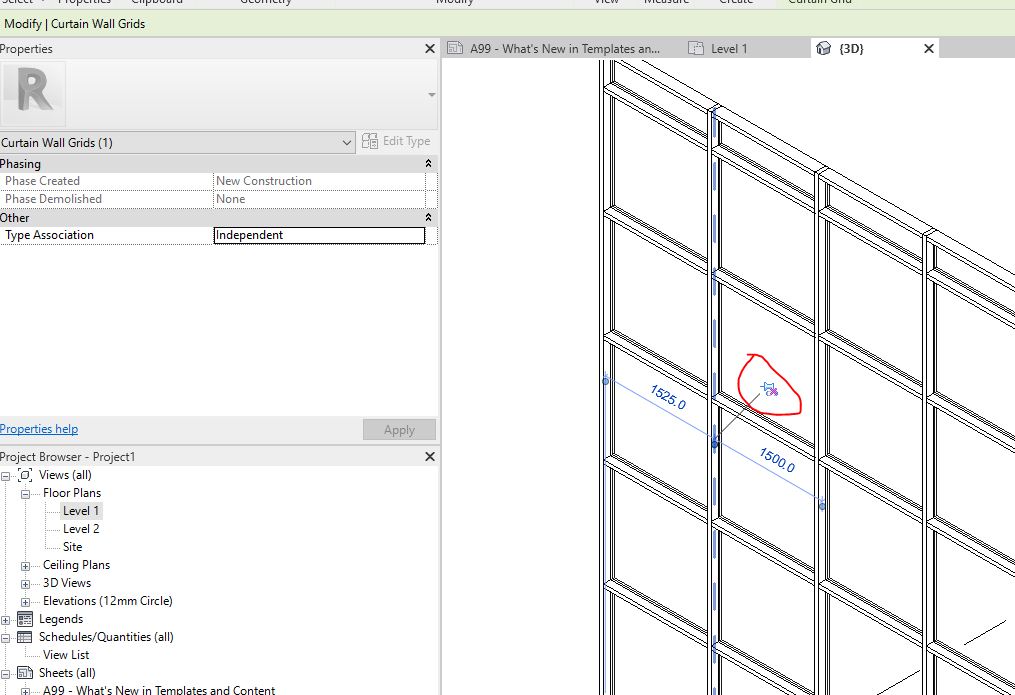This screenshot has height=695, width=1015.
Task: Select View List schedule
Action: tap(66, 655)
